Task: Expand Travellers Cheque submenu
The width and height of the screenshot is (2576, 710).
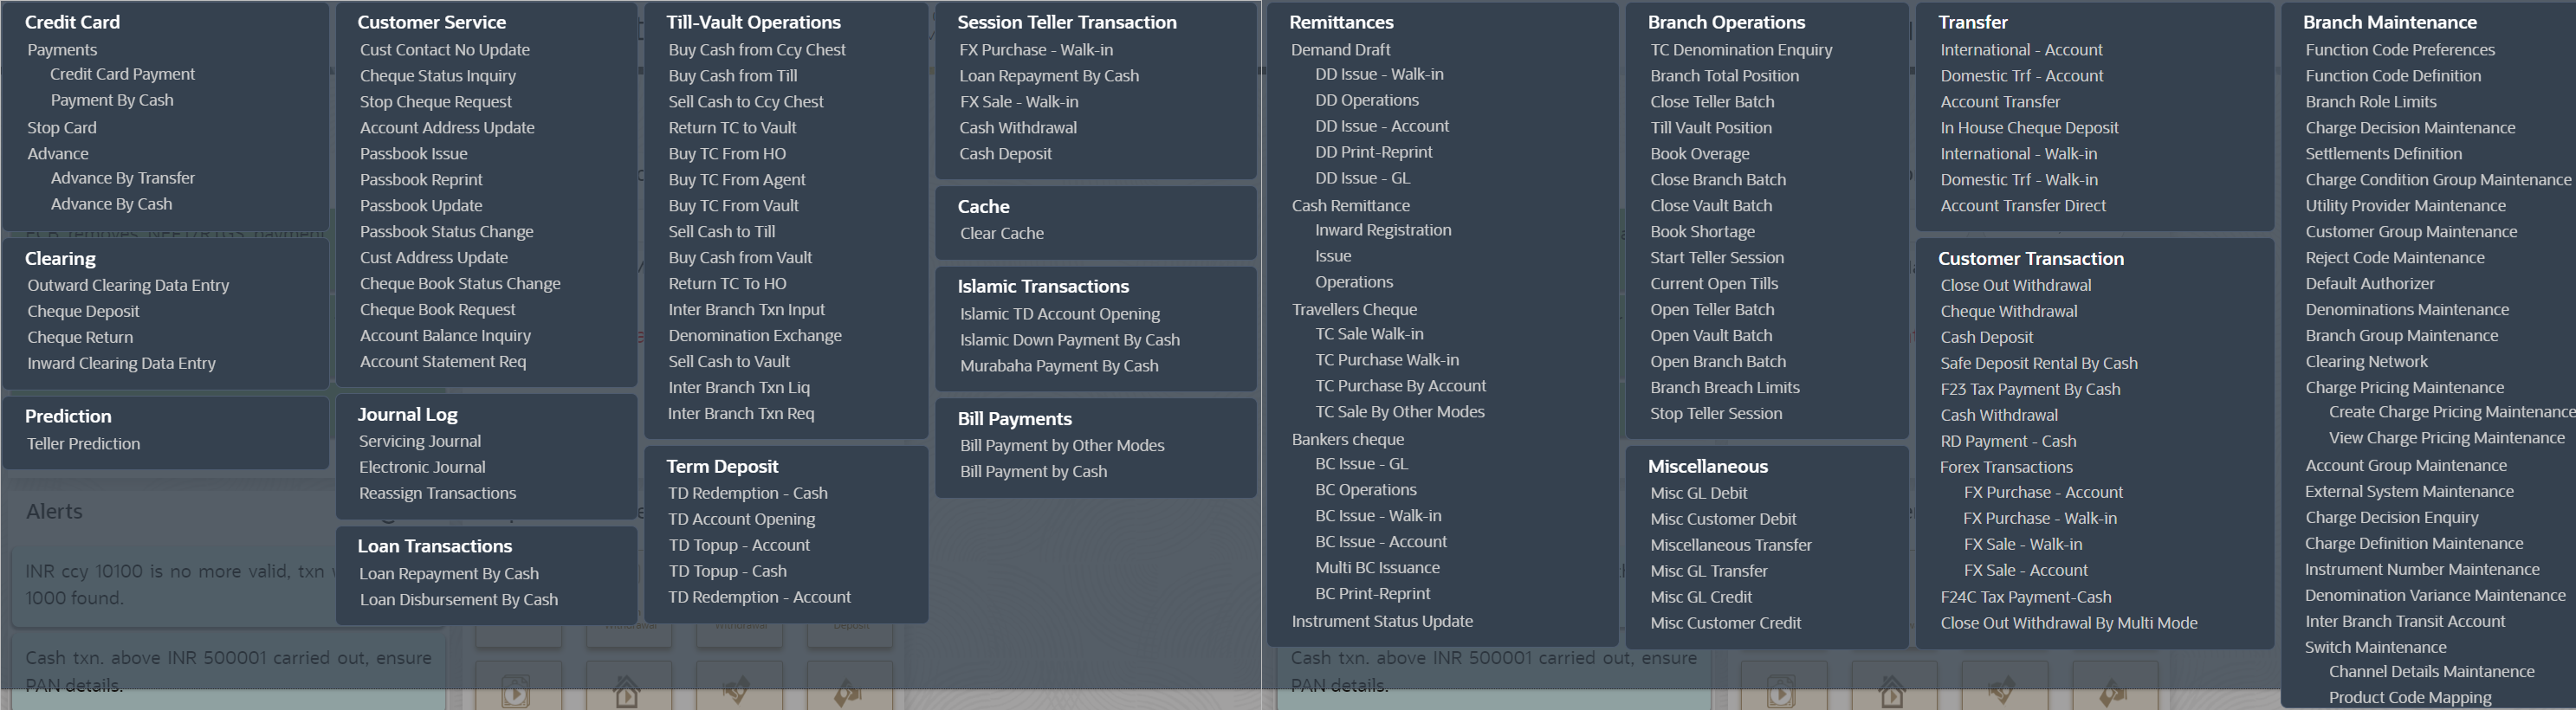Action: click(1354, 310)
